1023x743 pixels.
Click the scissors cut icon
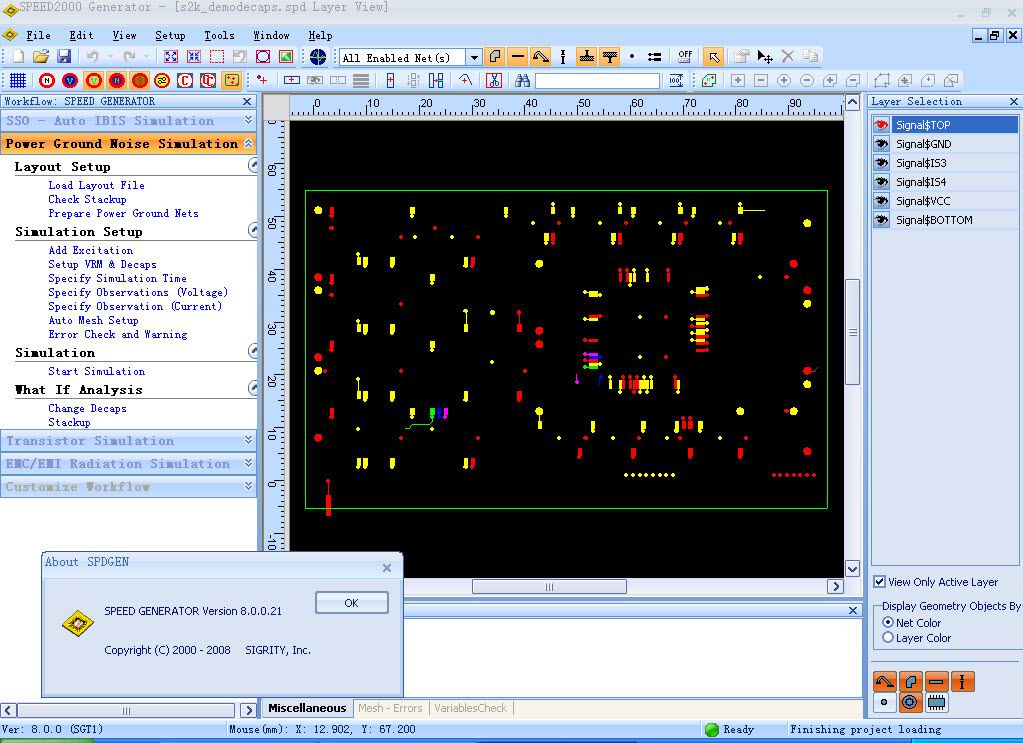pos(494,80)
